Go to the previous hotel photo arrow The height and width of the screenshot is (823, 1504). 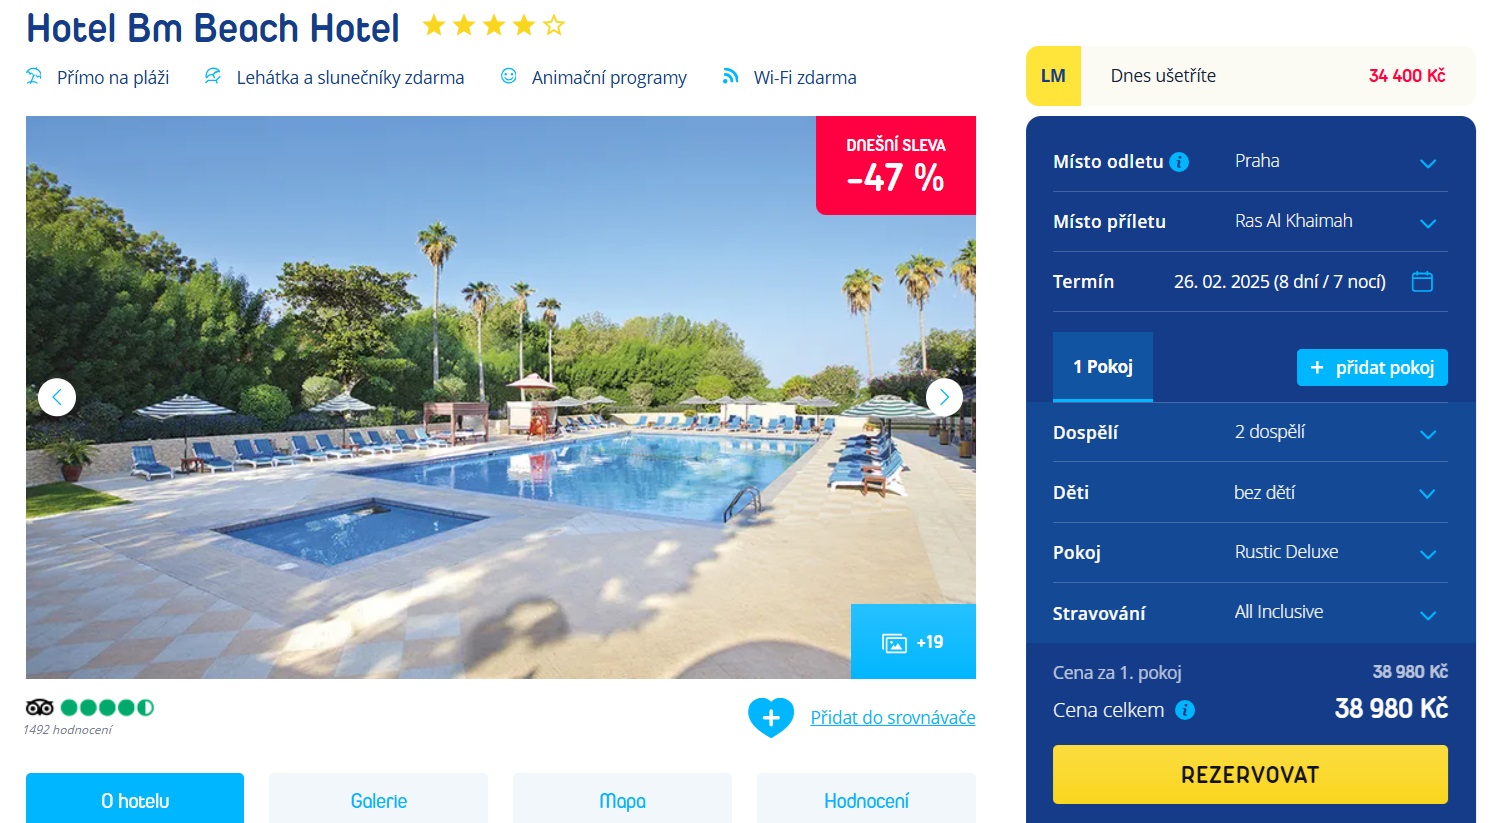(x=57, y=397)
